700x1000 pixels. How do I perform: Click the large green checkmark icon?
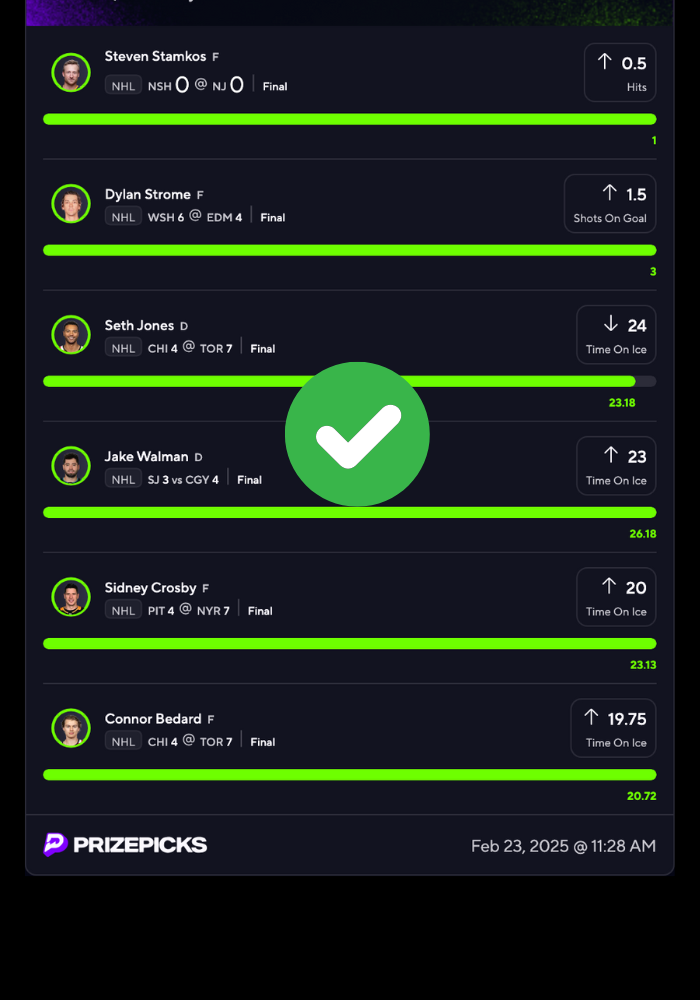pyautogui.click(x=357, y=434)
